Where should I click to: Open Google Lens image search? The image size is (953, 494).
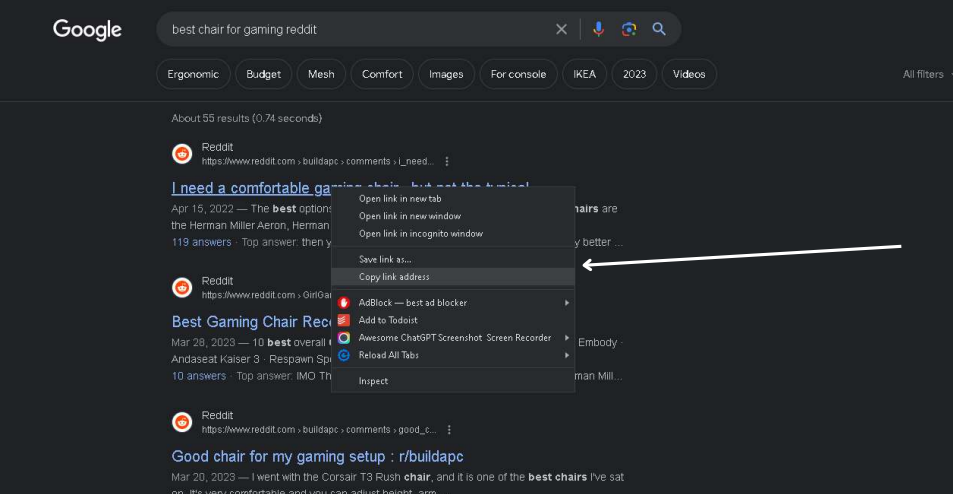(629, 29)
